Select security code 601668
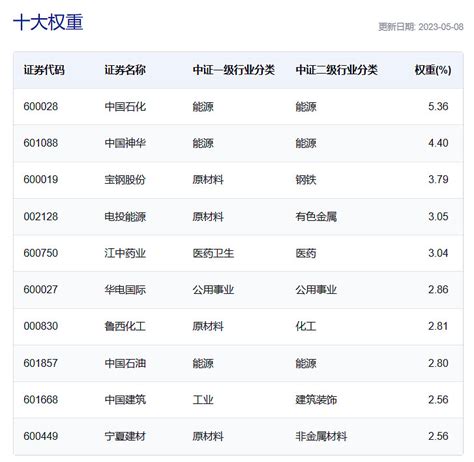 click(x=41, y=399)
